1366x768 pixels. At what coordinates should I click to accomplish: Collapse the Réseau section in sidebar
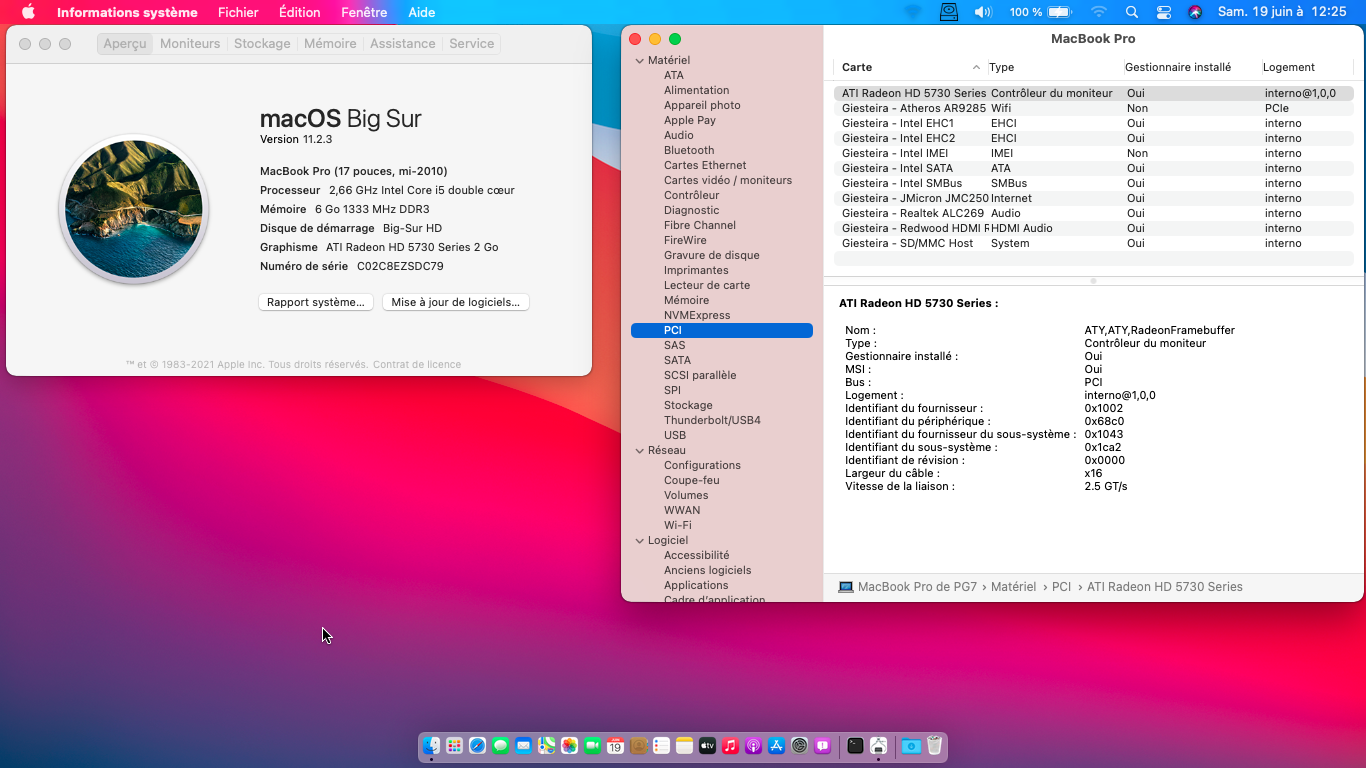click(640, 451)
